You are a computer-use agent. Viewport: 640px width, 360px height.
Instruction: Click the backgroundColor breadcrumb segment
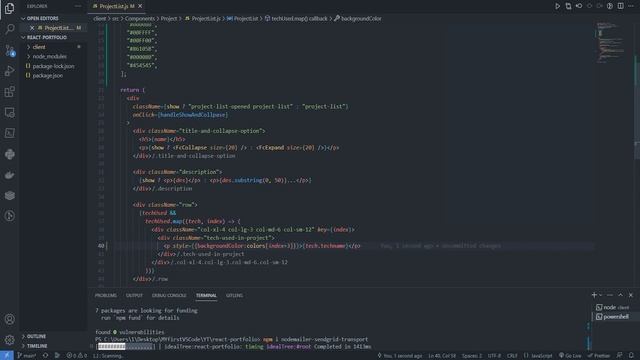pos(358,18)
